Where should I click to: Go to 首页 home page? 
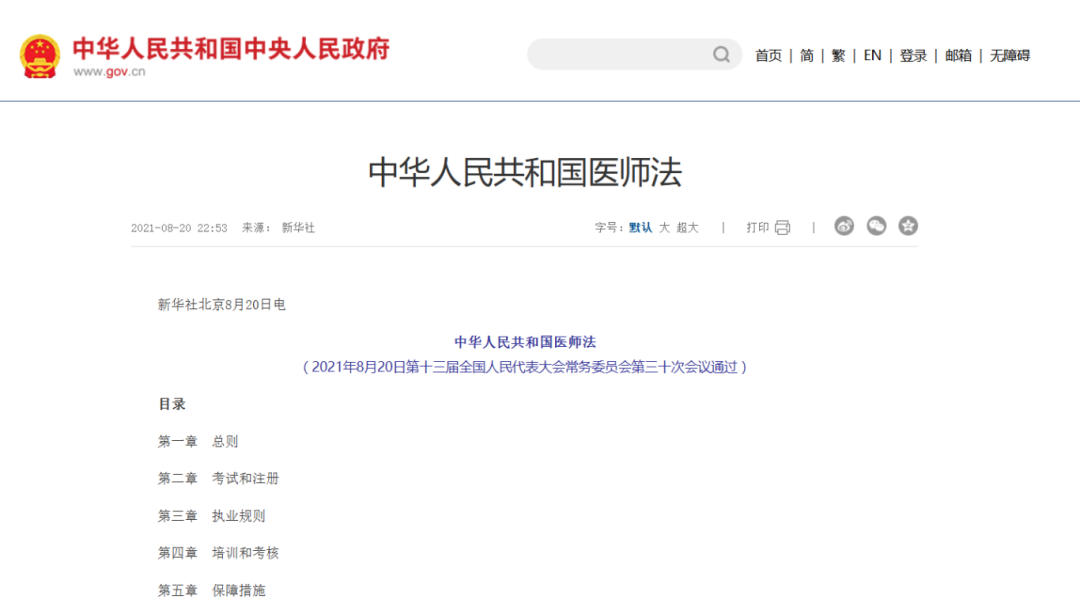tap(768, 56)
